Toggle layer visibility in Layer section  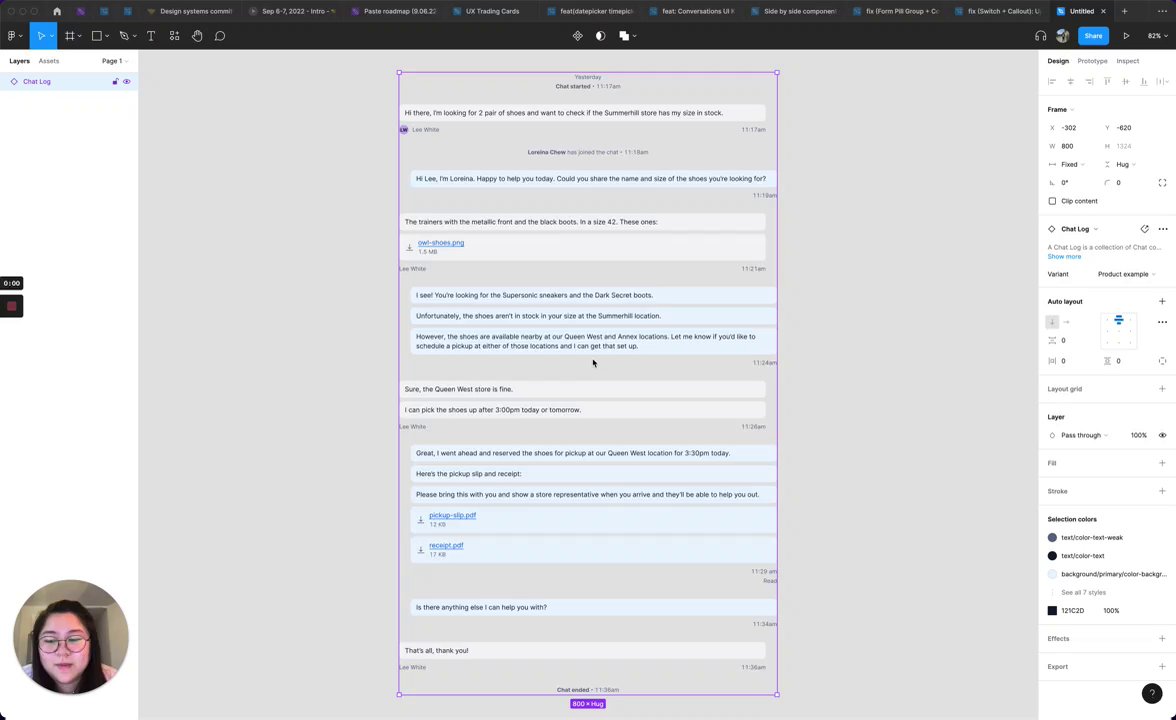[1162, 435]
